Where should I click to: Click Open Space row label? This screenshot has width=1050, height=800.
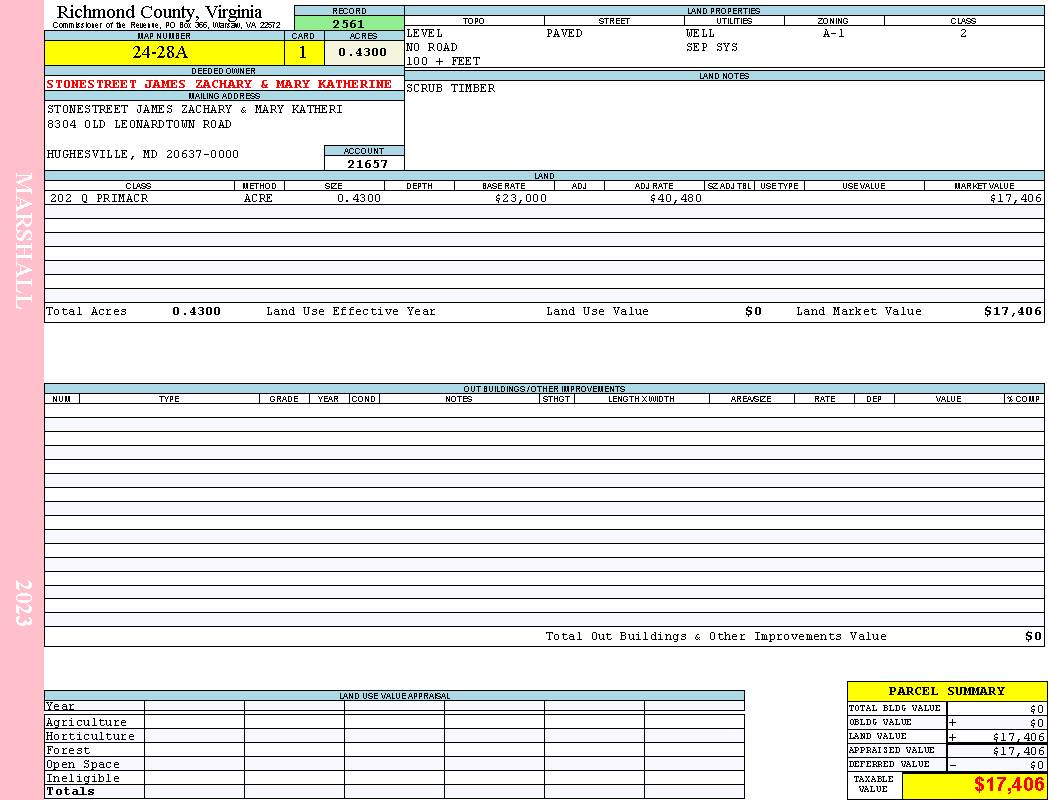click(82, 765)
